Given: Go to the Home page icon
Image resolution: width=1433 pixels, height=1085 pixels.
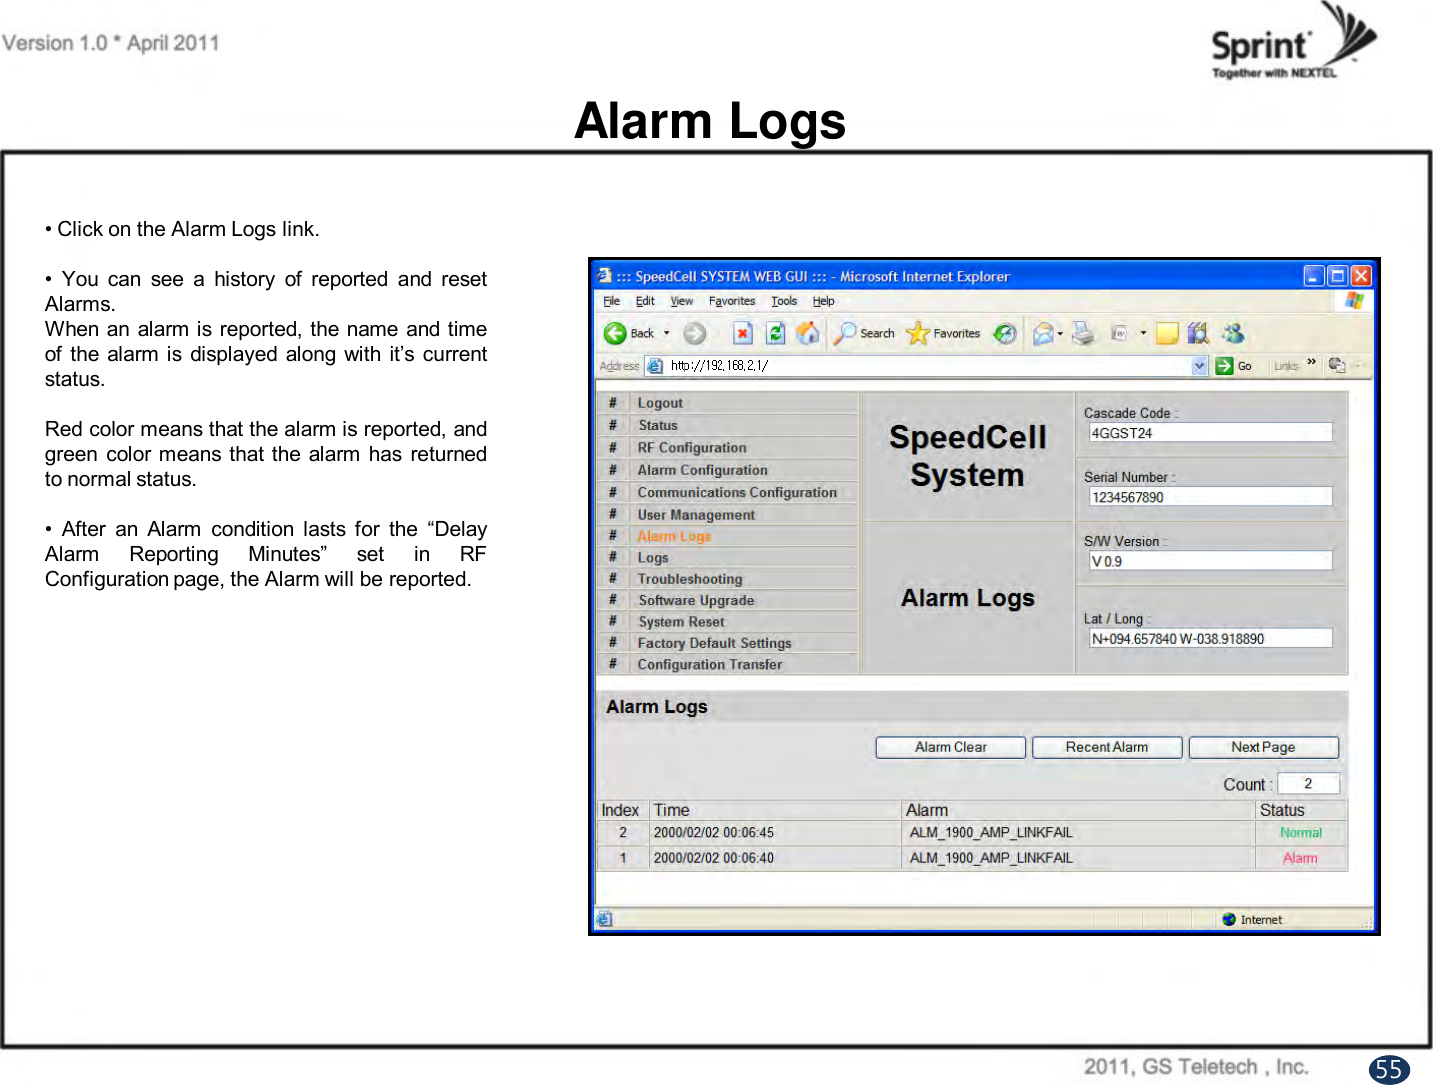Looking at the screenshot, I should point(808,333).
